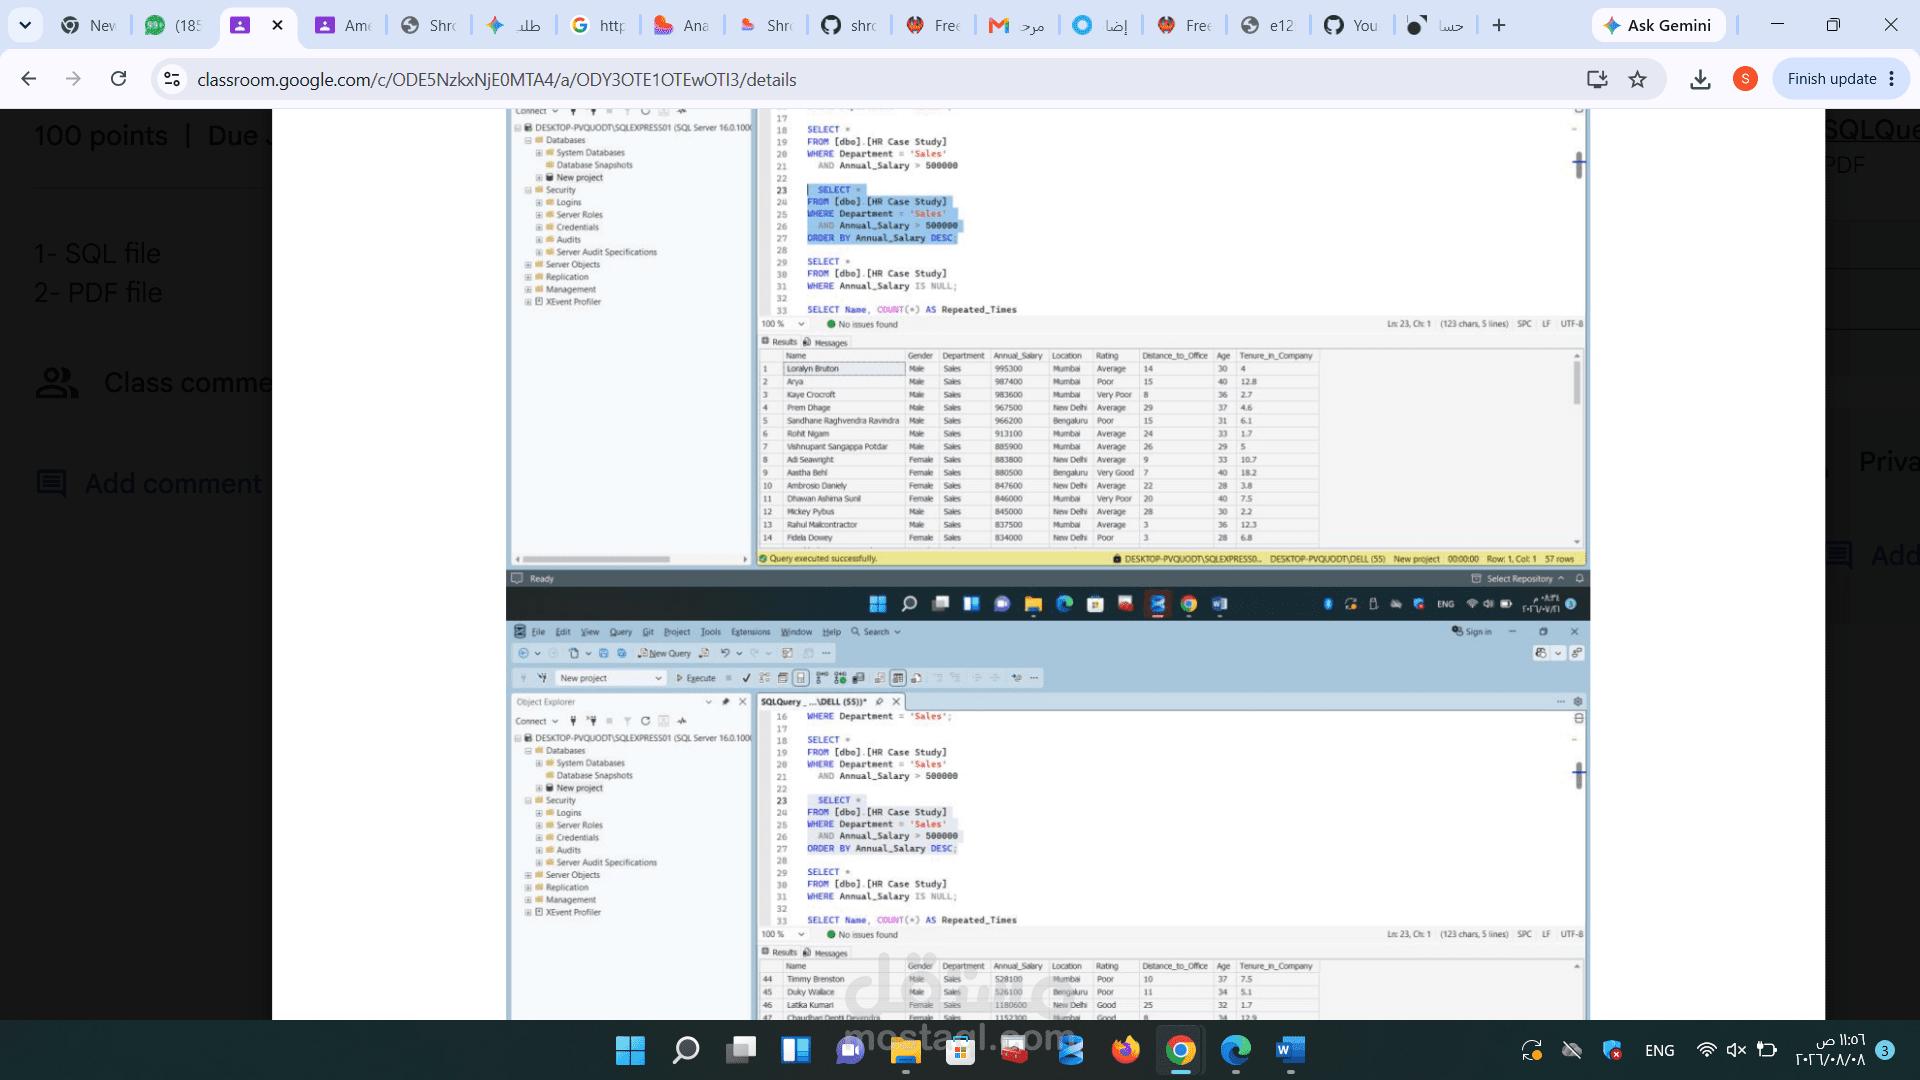Open Connect dropdown in lower Object Explorer
Viewport: 1920px width, 1080px height.
pos(536,721)
